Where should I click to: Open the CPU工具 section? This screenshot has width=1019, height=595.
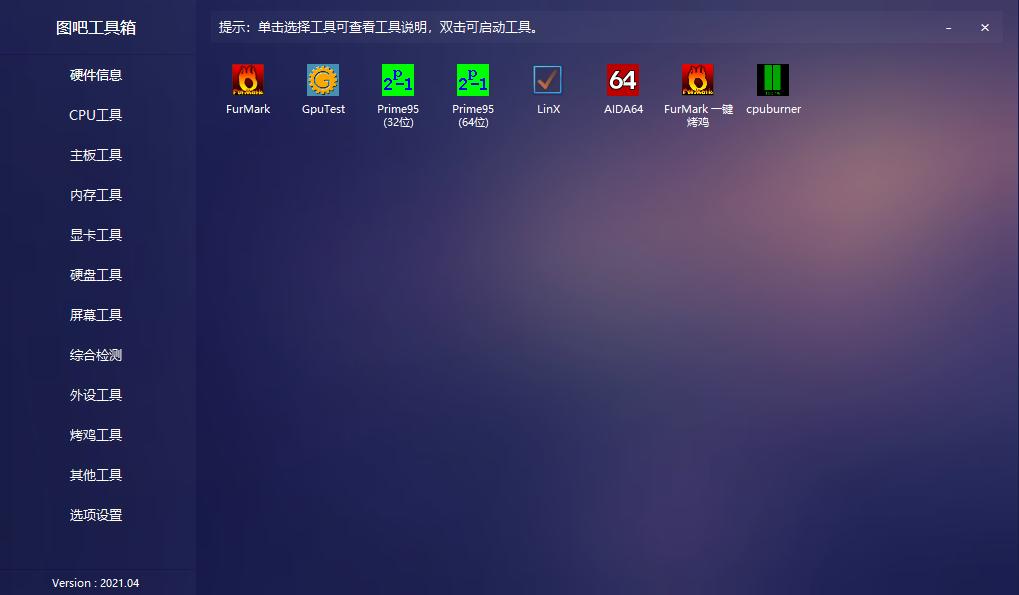[x=97, y=115]
